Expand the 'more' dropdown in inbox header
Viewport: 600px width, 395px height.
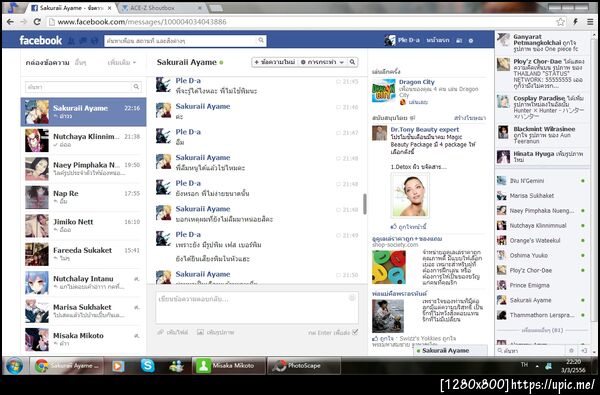tap(122, 62)
